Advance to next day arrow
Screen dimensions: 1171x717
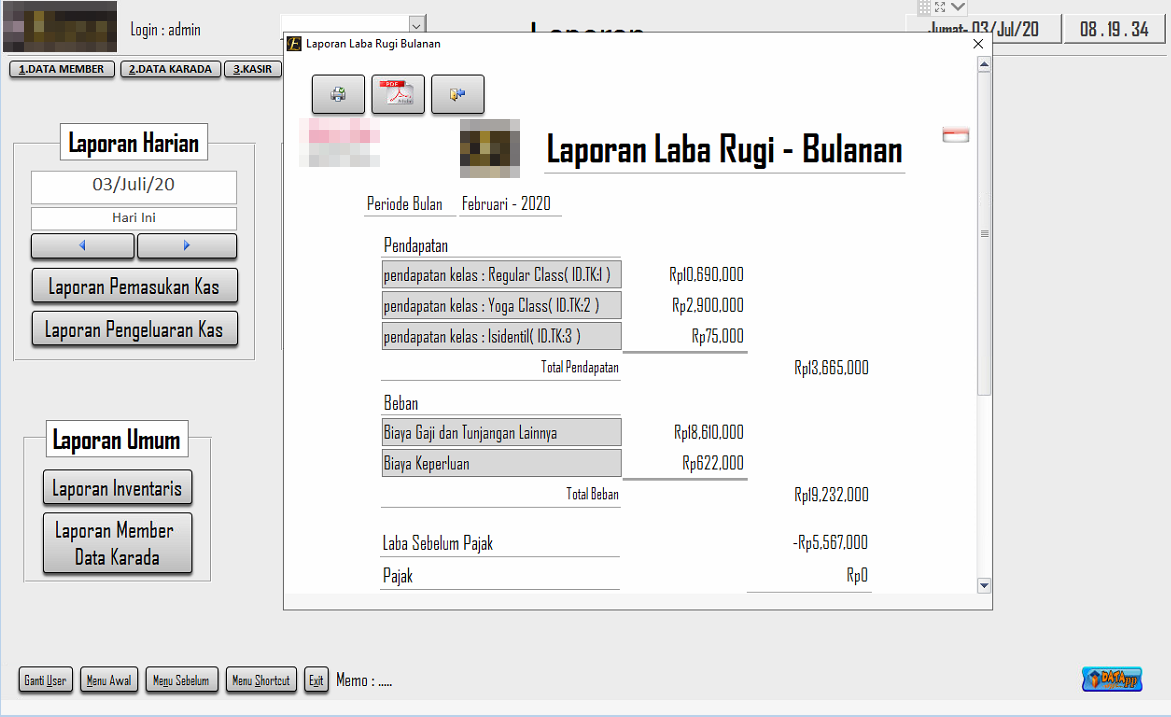tap(187, 246)
